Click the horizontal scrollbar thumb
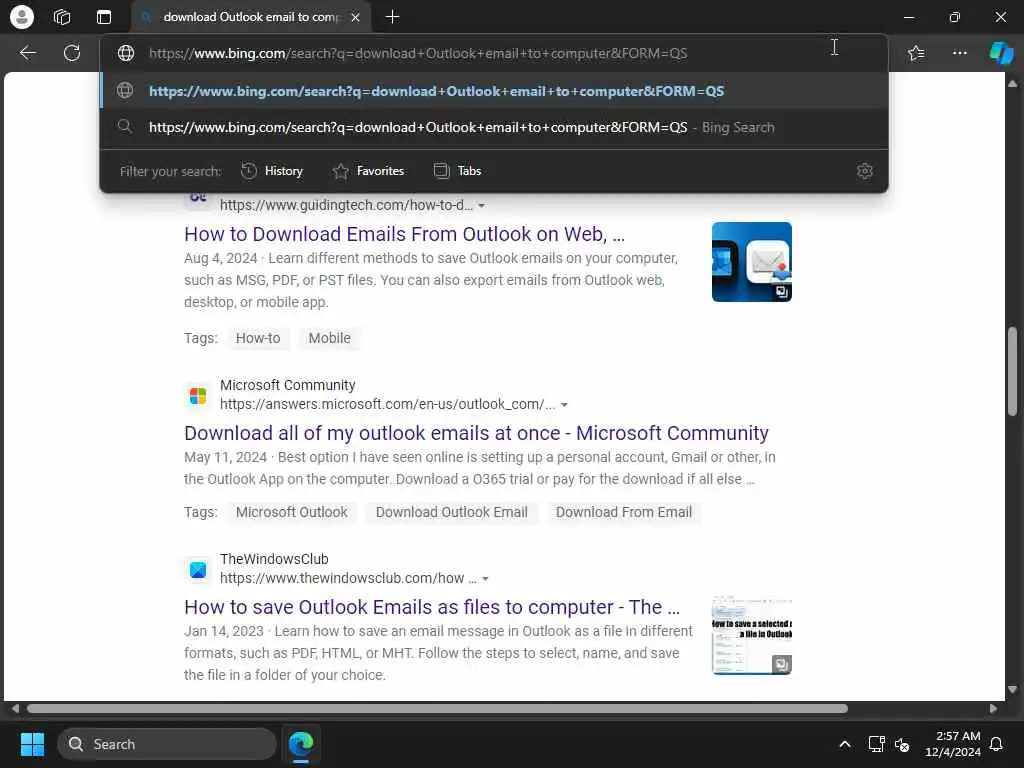 coord(437,709)
